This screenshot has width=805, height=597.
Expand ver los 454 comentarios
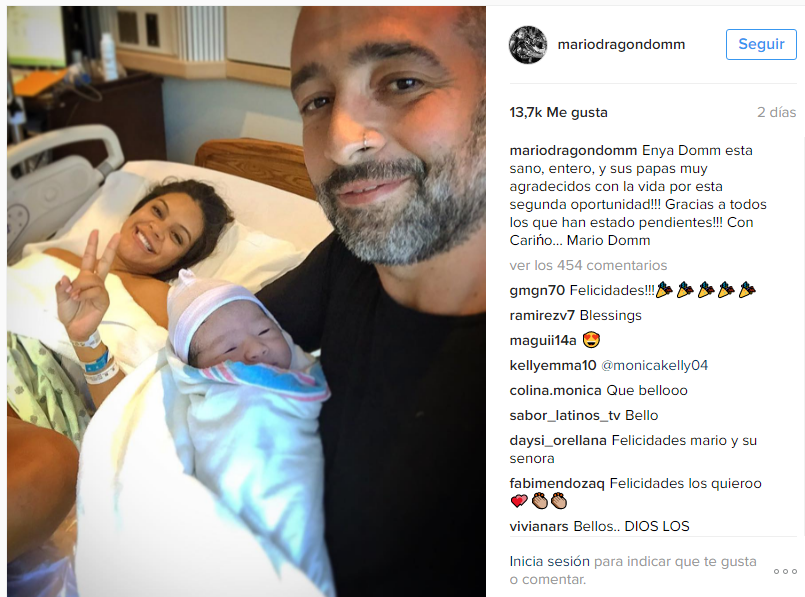[x=588, y=265]
